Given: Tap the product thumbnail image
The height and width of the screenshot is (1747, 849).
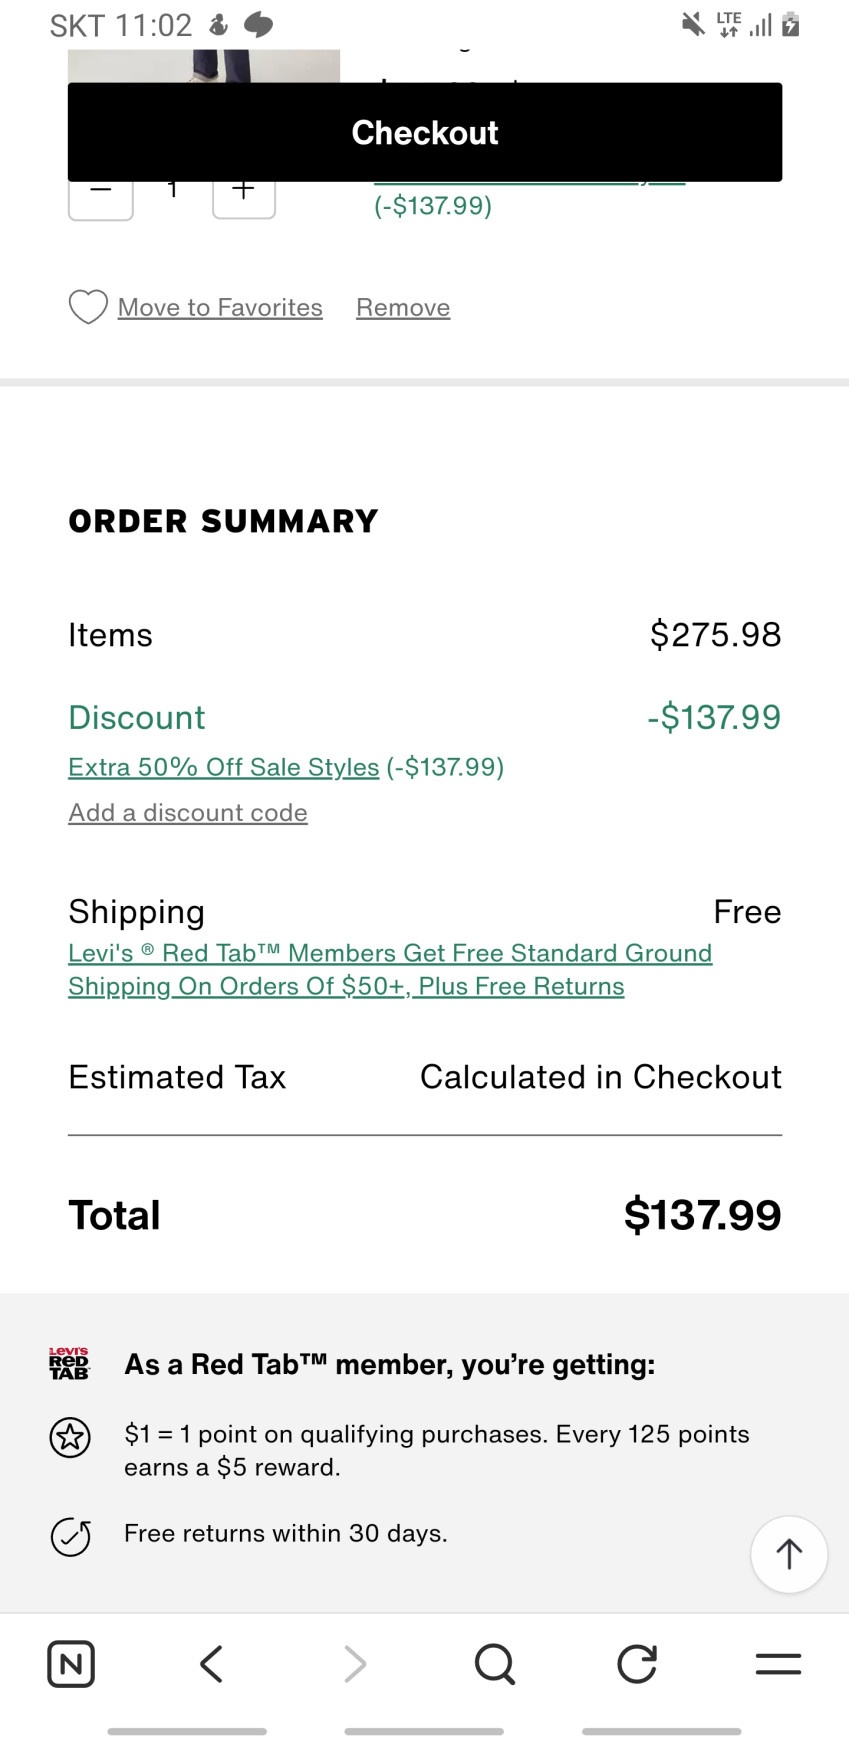Looking at the screenshot, I should [204, 66].
